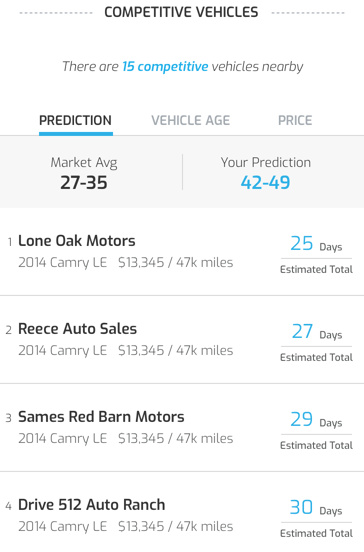Open the Price tab
The height and width of the screenshot is (552, 364).
[x=295, y=120]
